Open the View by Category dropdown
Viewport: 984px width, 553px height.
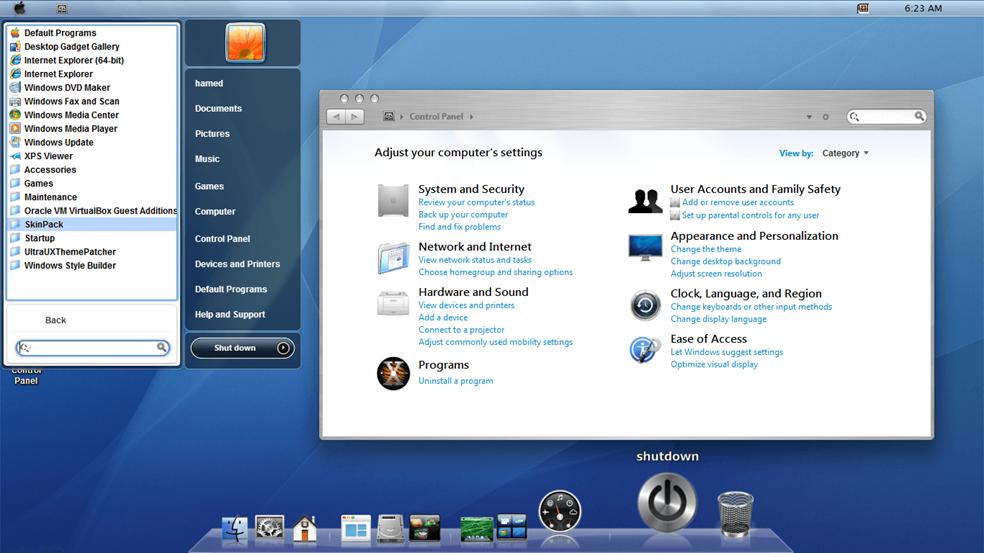click(845, 153)
